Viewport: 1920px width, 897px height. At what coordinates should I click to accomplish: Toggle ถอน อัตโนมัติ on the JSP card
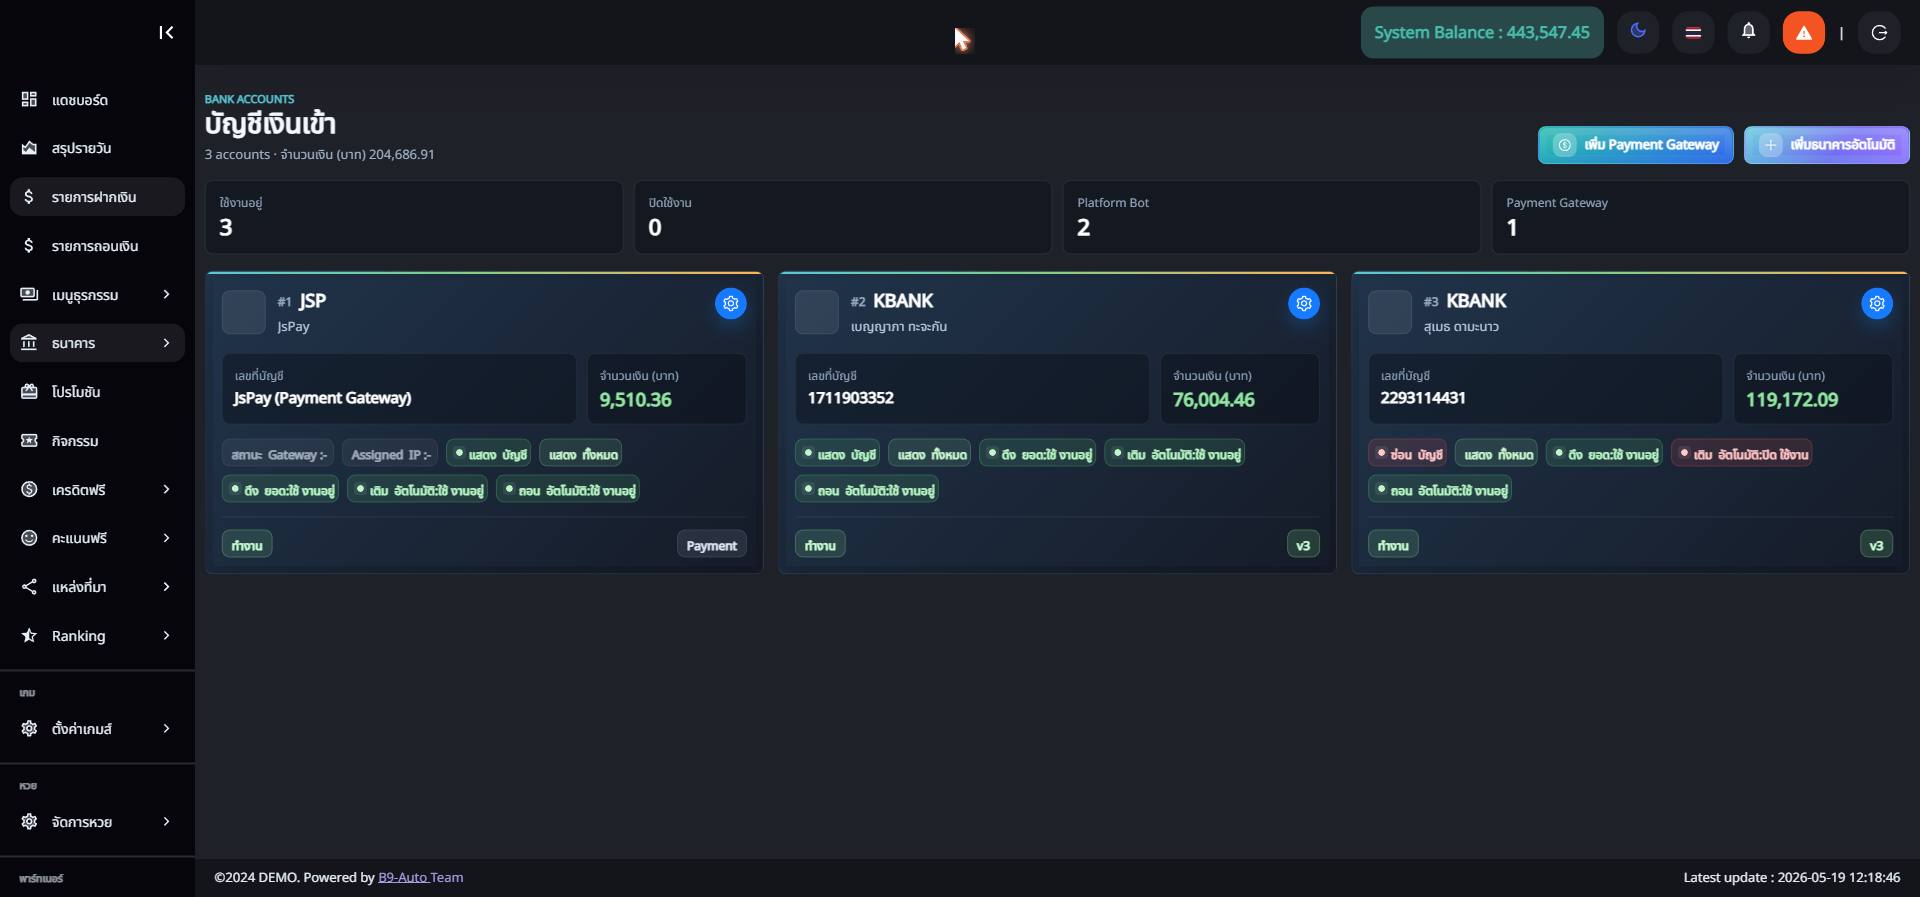[x=567, y=490]
